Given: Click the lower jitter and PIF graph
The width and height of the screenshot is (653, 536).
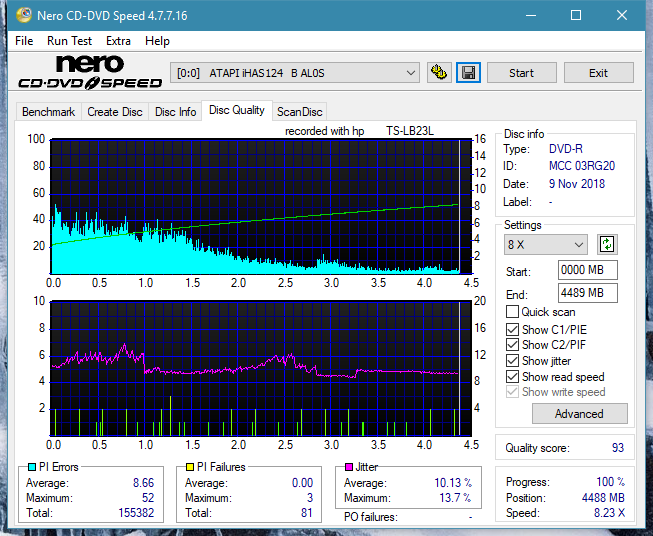Looking at the screenshot, I should [261, 369].
